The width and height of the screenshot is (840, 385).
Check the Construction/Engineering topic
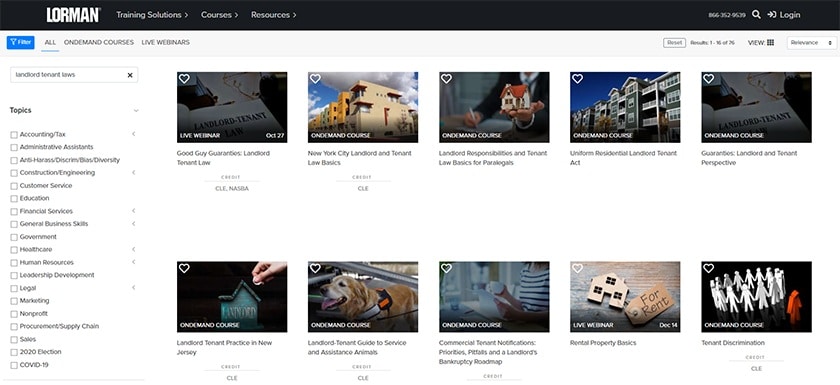[x=14, y=173]
